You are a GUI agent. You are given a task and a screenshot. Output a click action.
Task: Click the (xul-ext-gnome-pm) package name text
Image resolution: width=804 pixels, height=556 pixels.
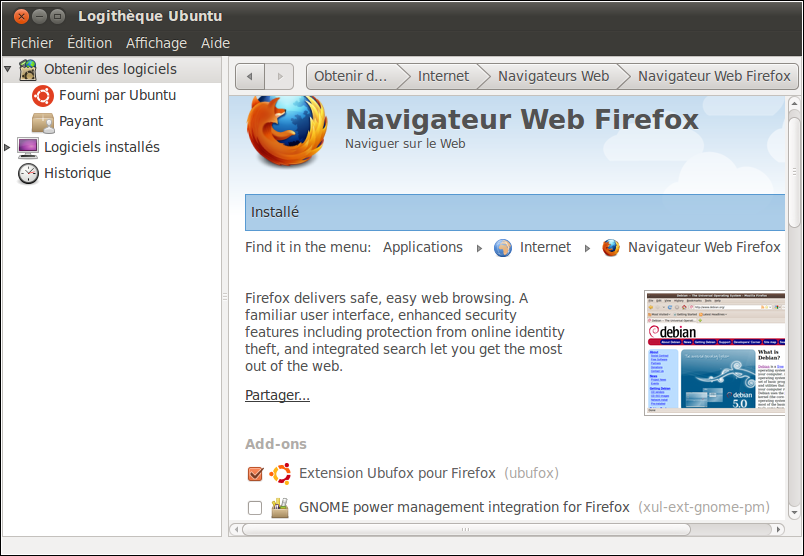point(704,508)
